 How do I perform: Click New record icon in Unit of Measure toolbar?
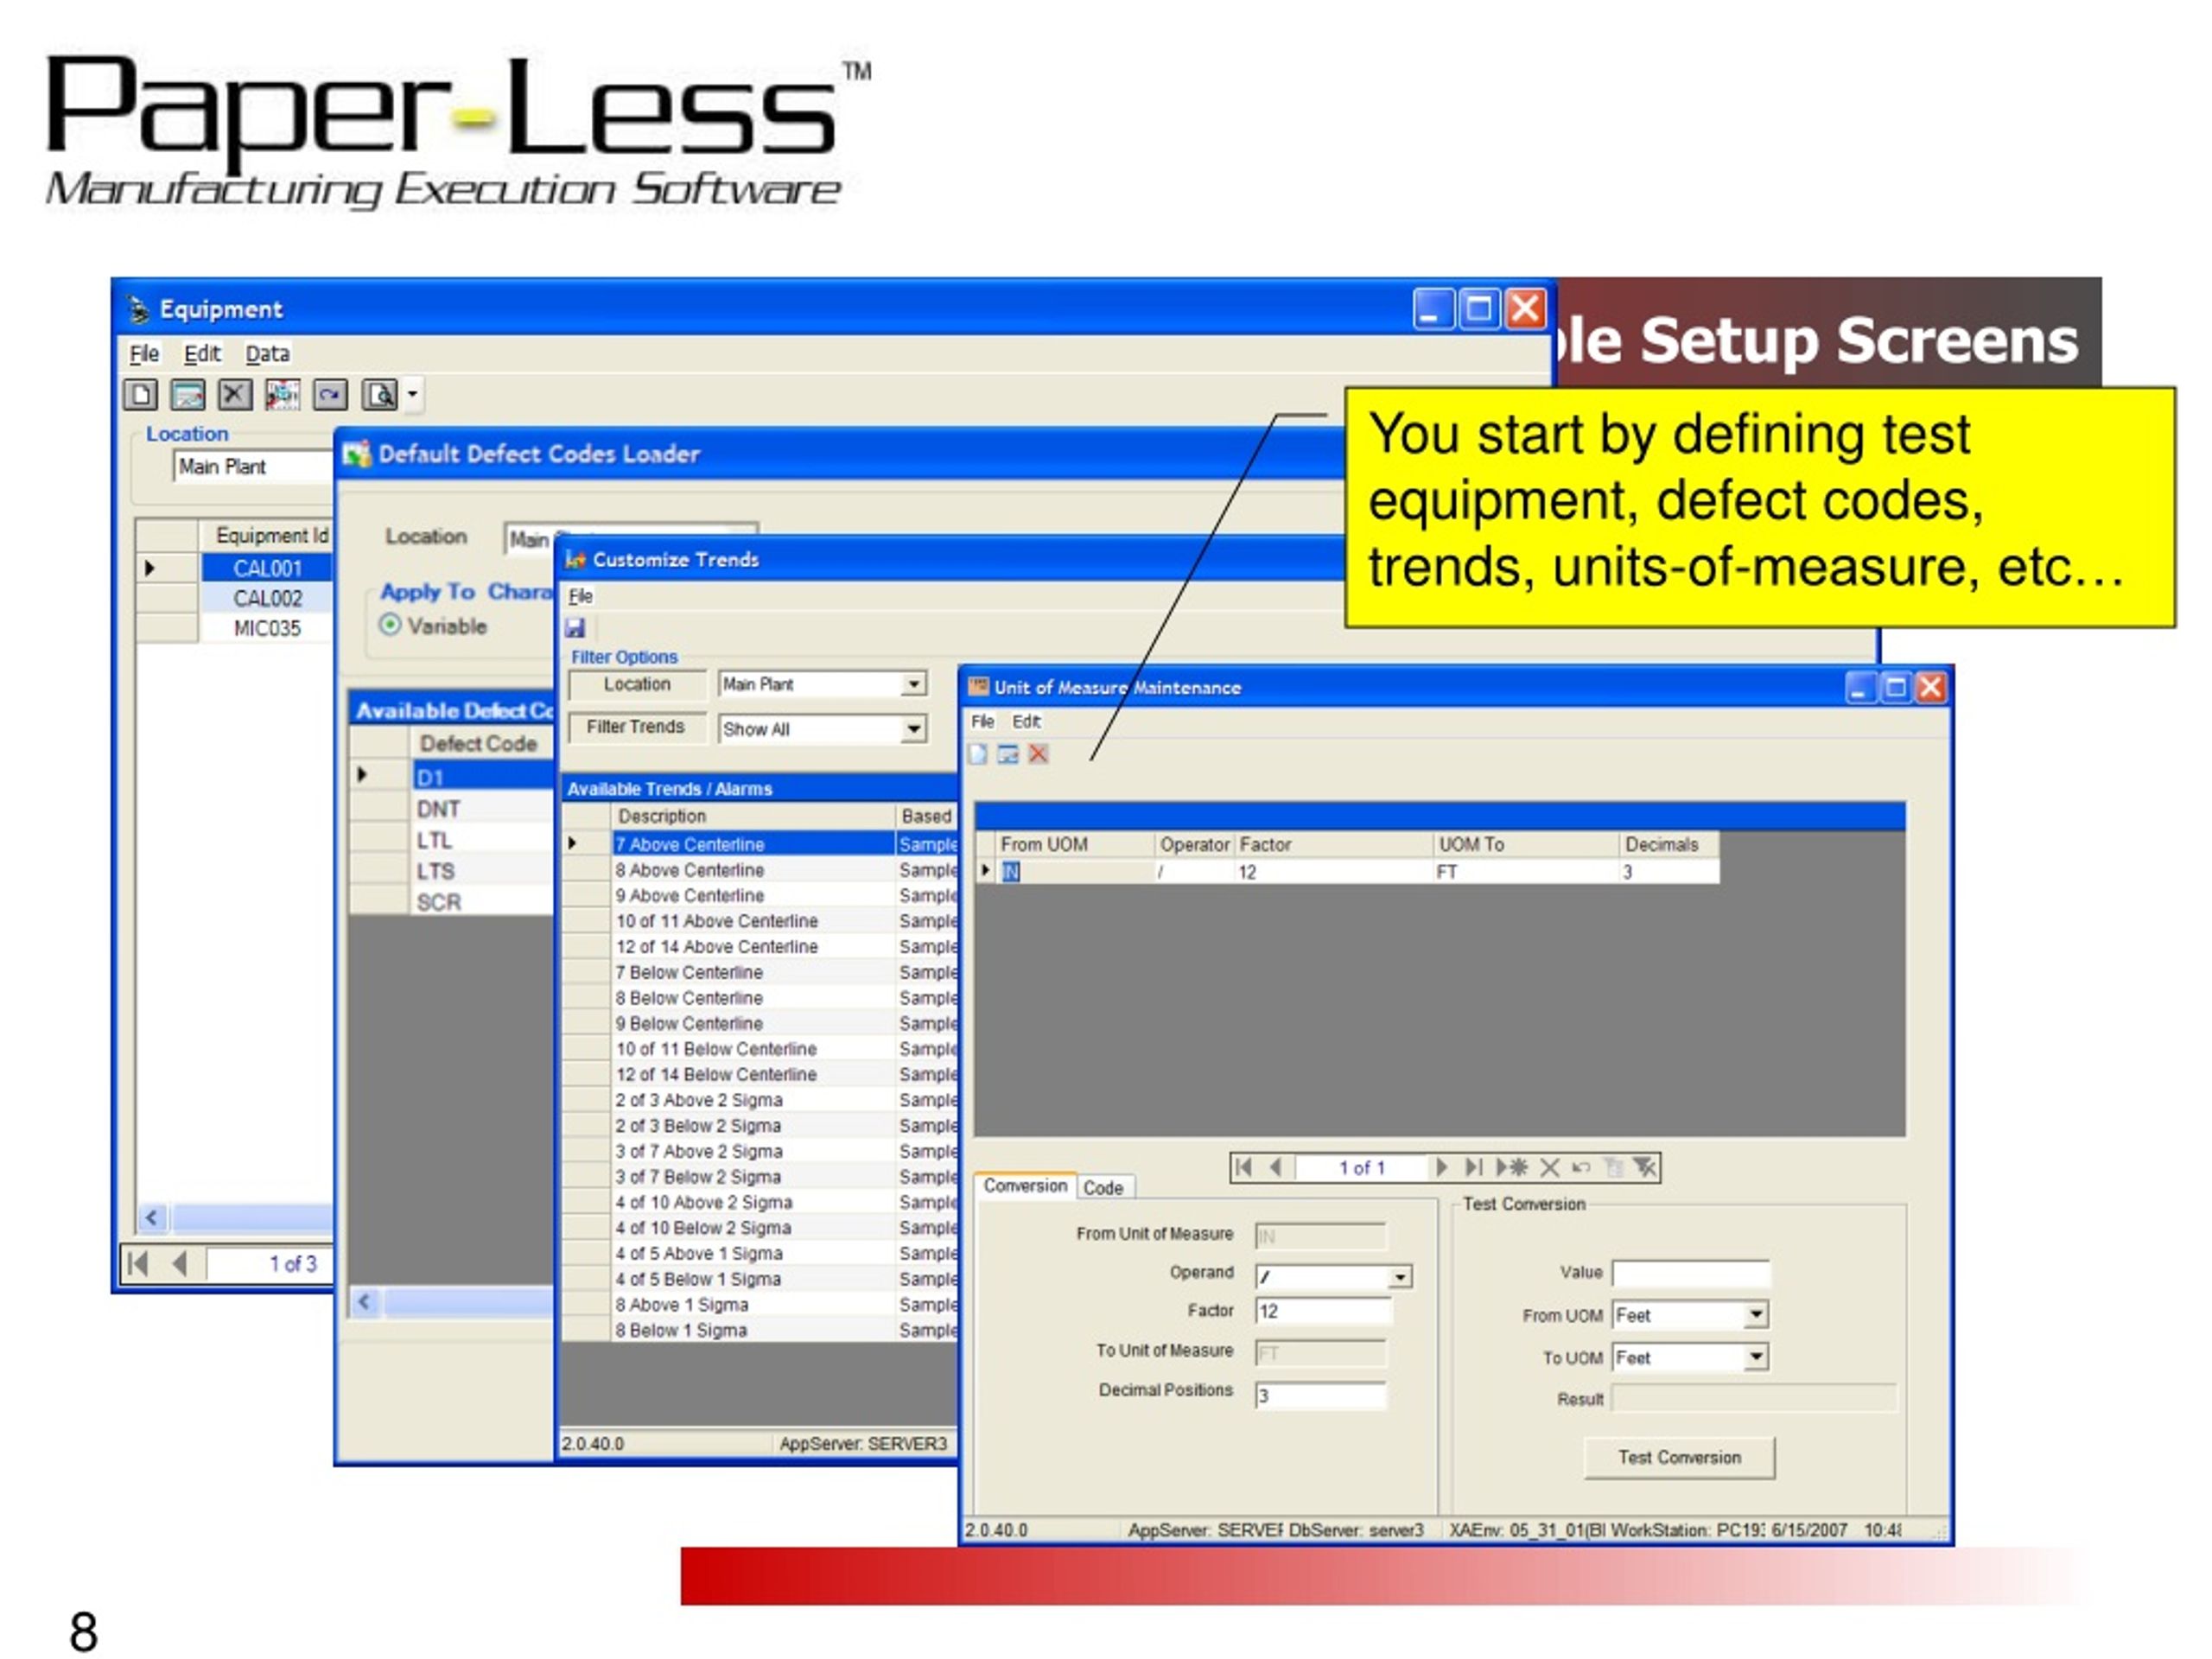978,754
